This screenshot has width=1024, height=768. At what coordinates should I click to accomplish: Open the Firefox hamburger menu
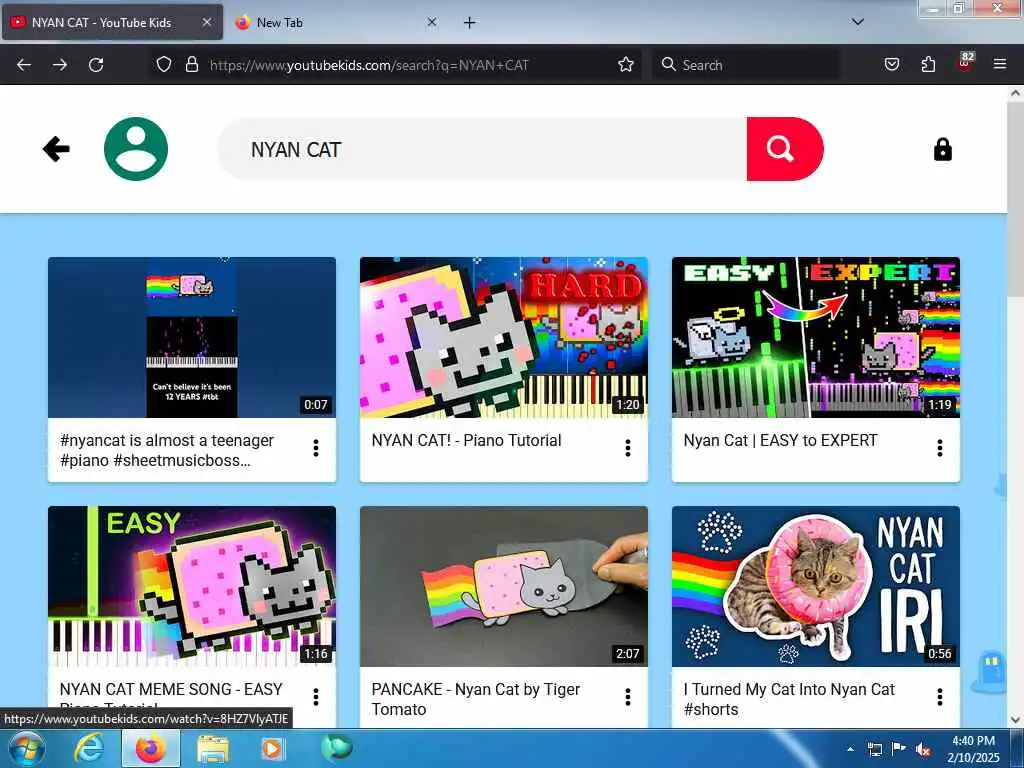coord(1000,64)
